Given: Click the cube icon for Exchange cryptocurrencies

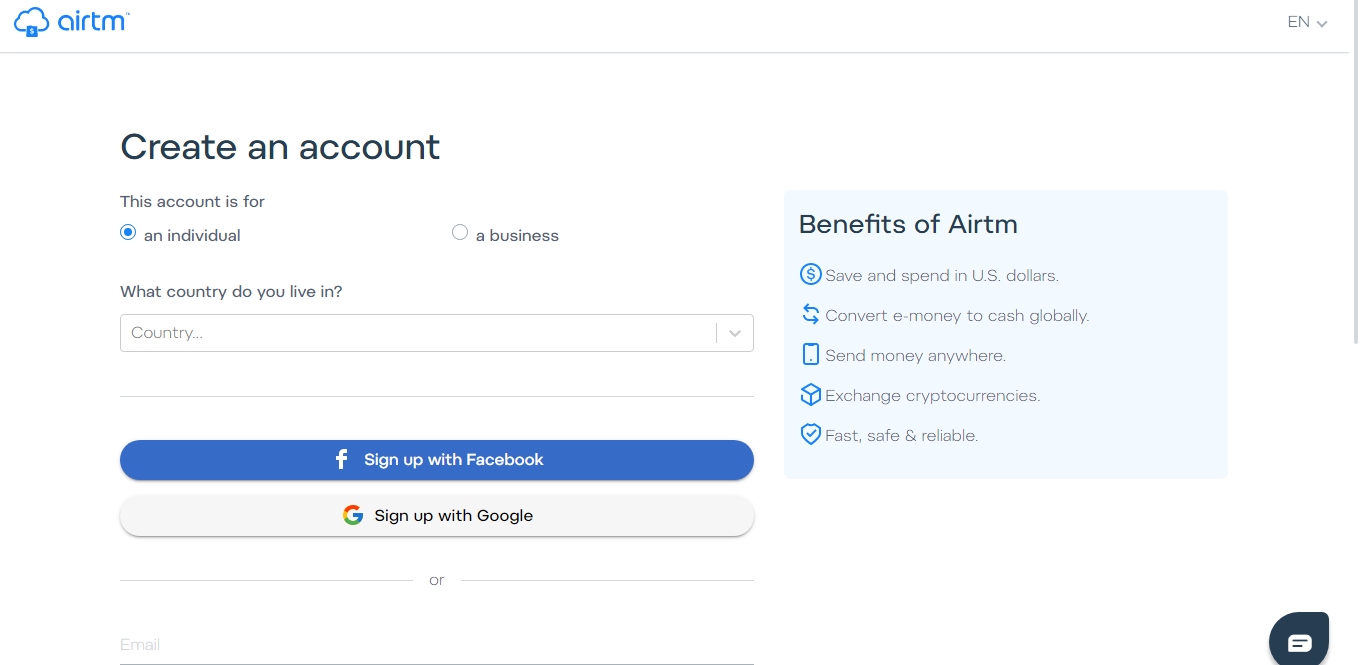Looking at the screenshot, I should tap(810, 395).
